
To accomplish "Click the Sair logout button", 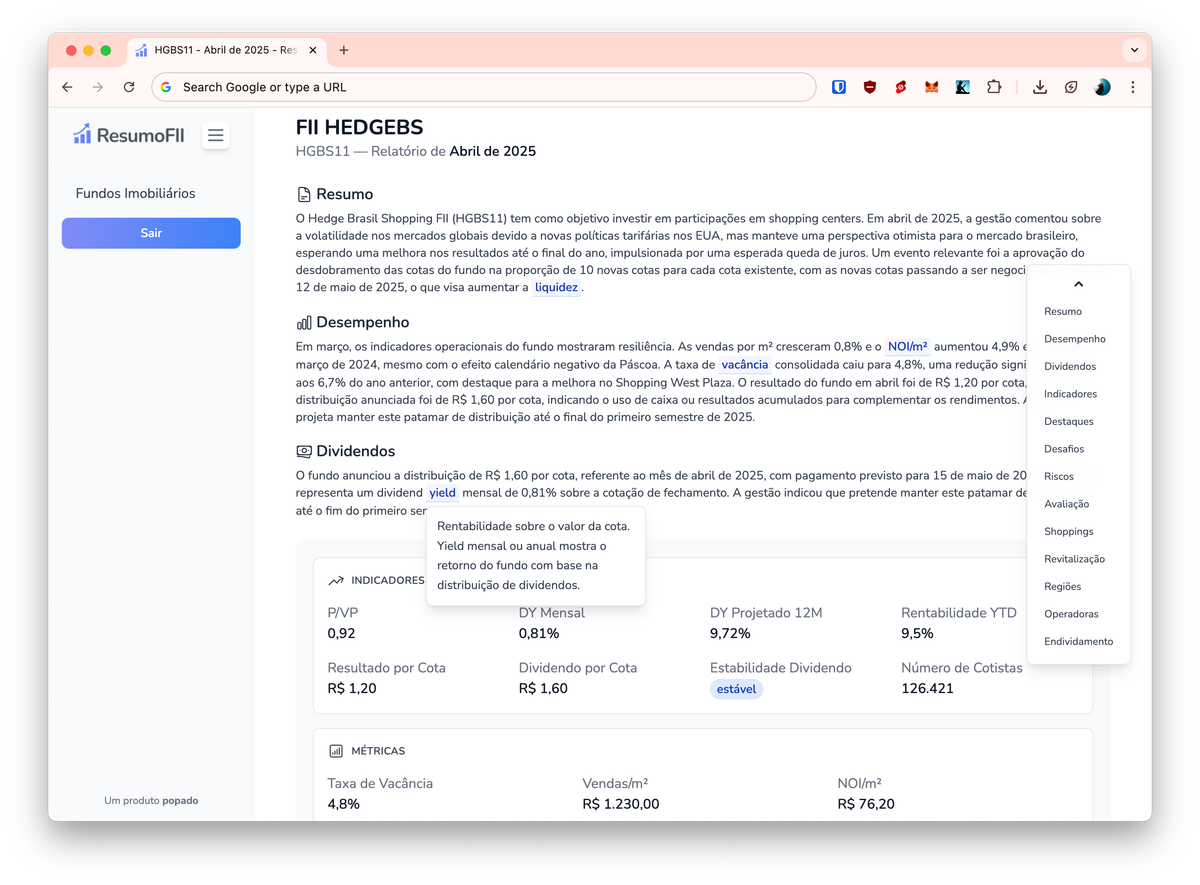I will click(x=151, y=233).
